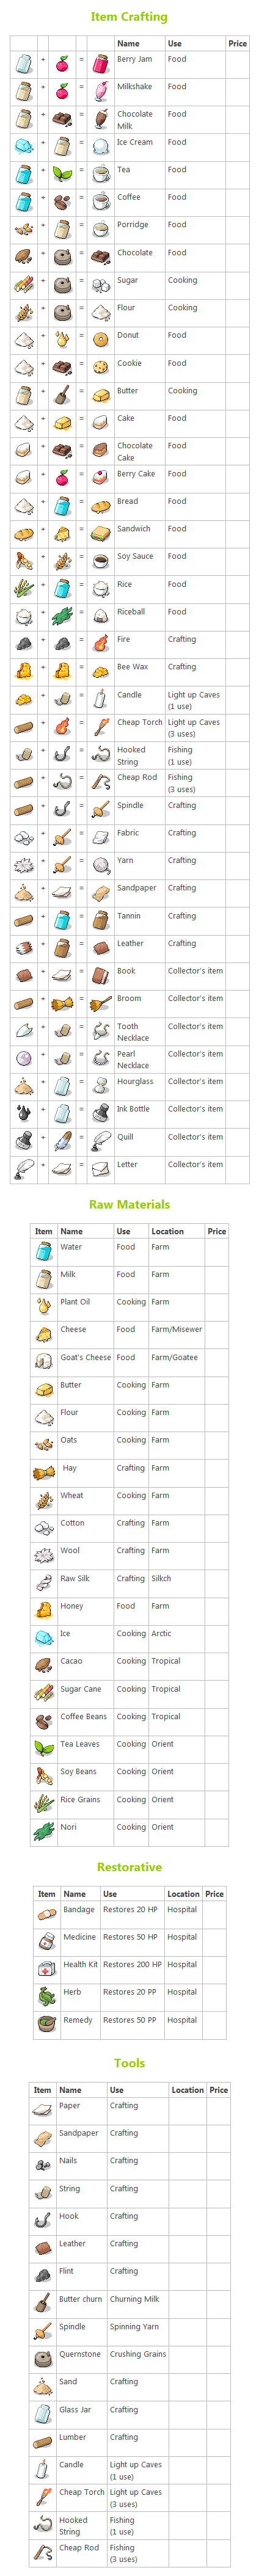Click the Item Crafting heading
This screenshot has height=2576, width=259.
click(129, 17)
